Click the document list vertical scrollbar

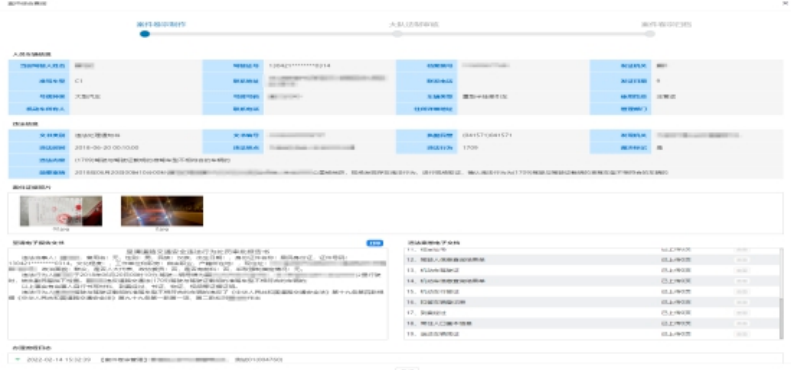[781, 294]
